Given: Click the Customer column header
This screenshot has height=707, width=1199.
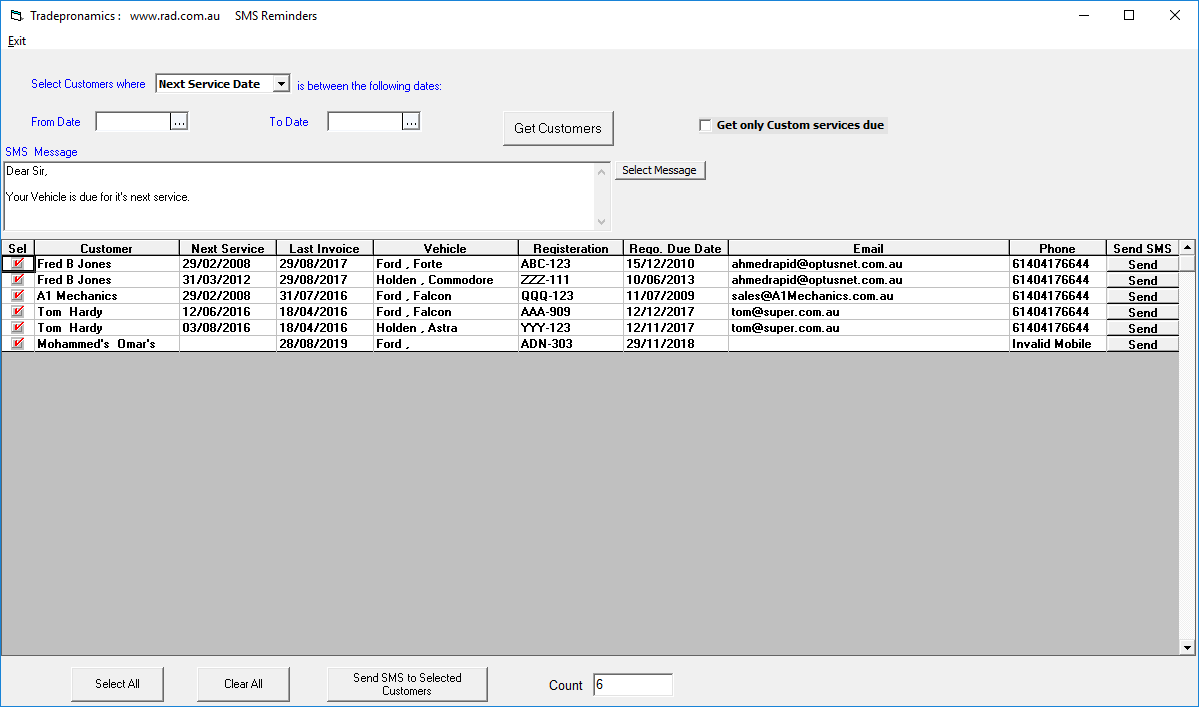Looking at the screenshot, I should coord(106,248).
